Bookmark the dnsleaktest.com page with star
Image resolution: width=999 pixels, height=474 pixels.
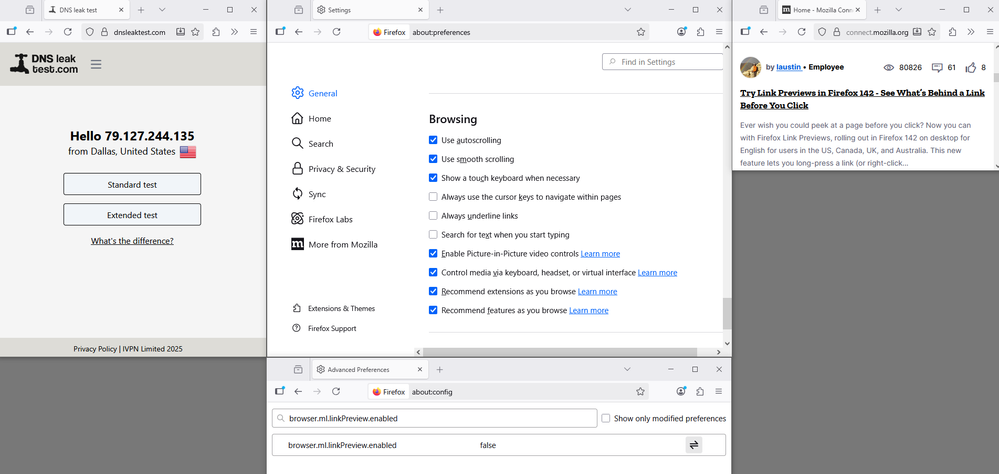pyautogui.click(x=196, y=32)
